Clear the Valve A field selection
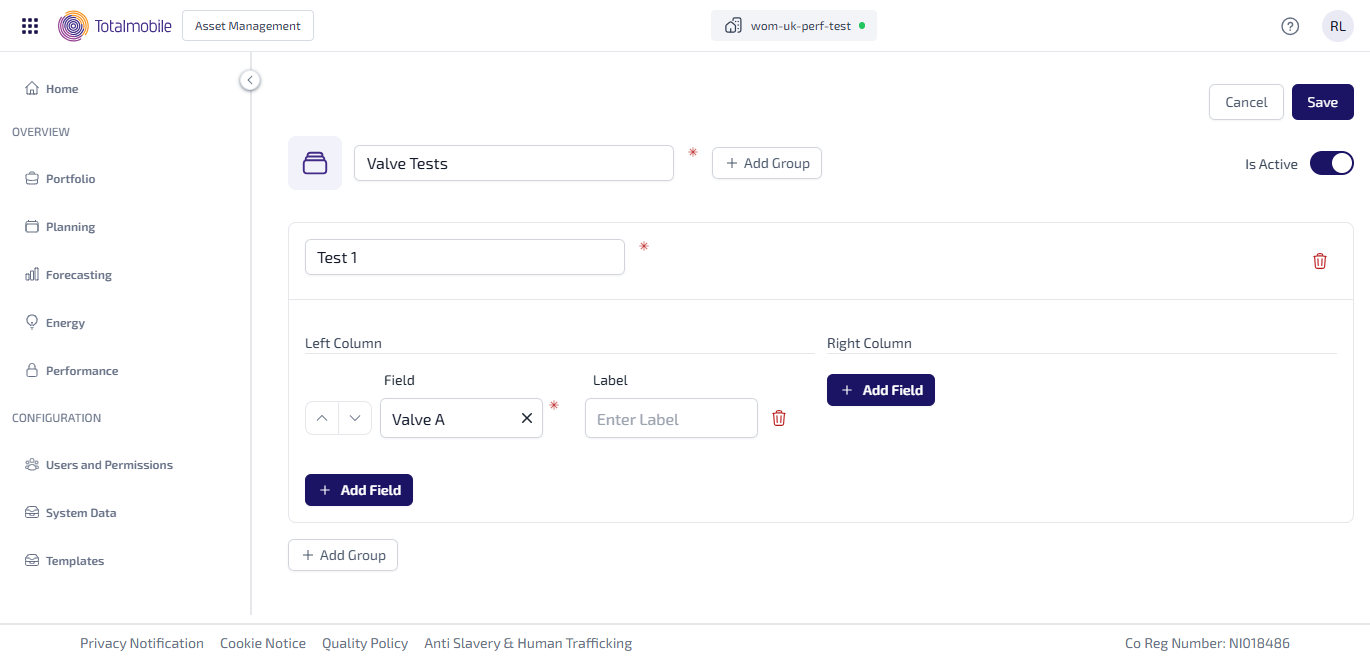The width and height of the screenshot is (1370, 661). [527, 418]
